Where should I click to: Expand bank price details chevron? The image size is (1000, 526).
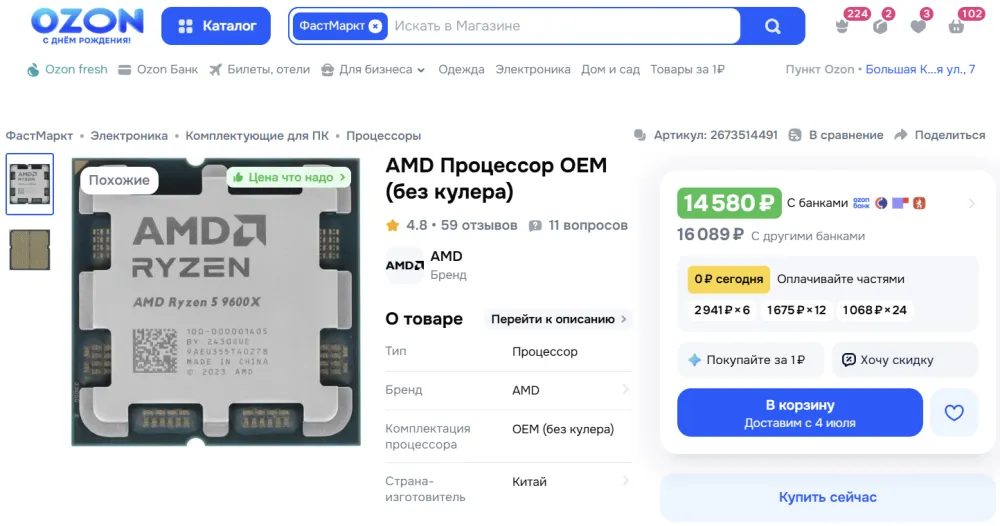click(972, 203)
